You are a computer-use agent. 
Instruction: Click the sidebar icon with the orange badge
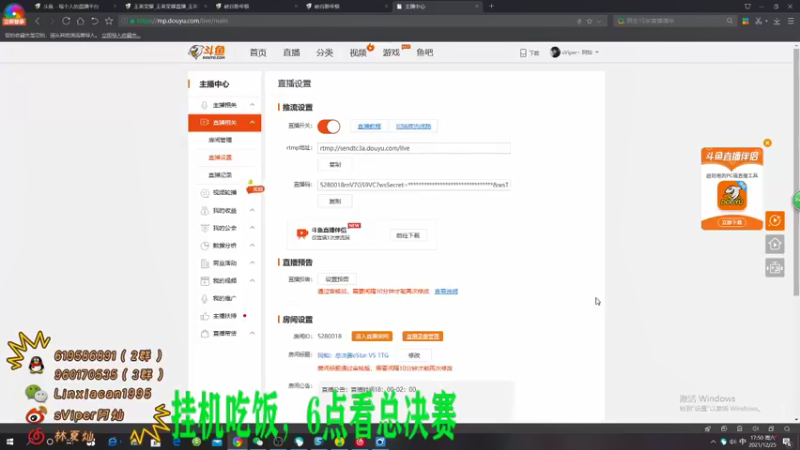[205, 193]
